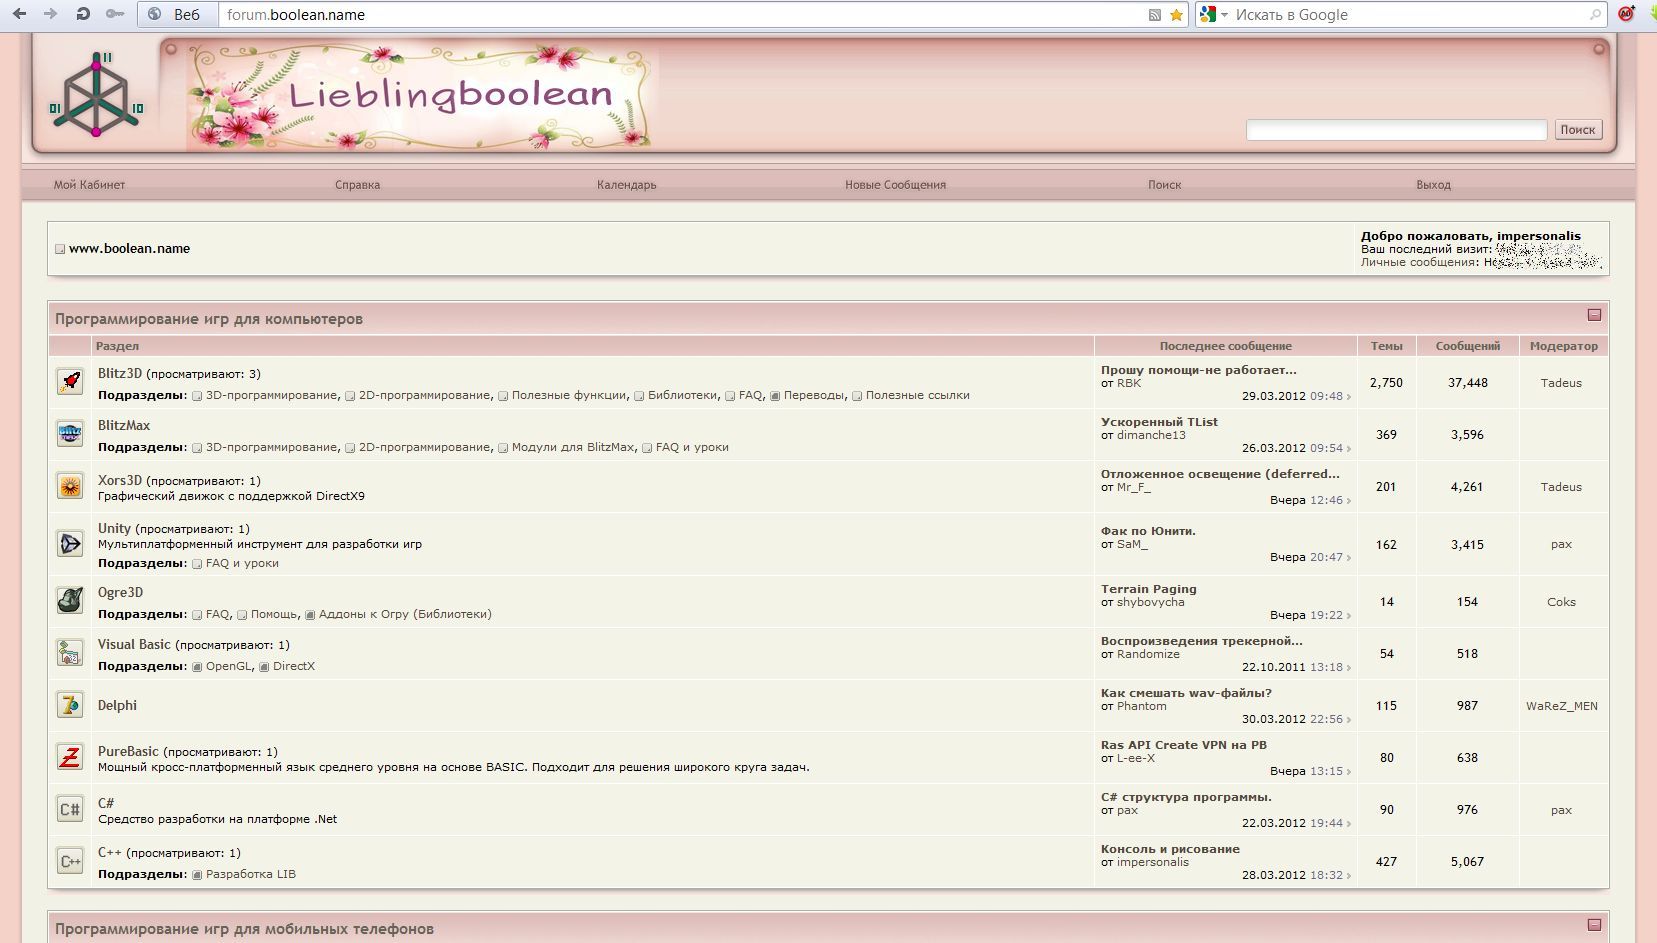Viewport: 1657px width, 943px height.
Task: Bookmark page with the star icon
Action: pos(1176,15)
